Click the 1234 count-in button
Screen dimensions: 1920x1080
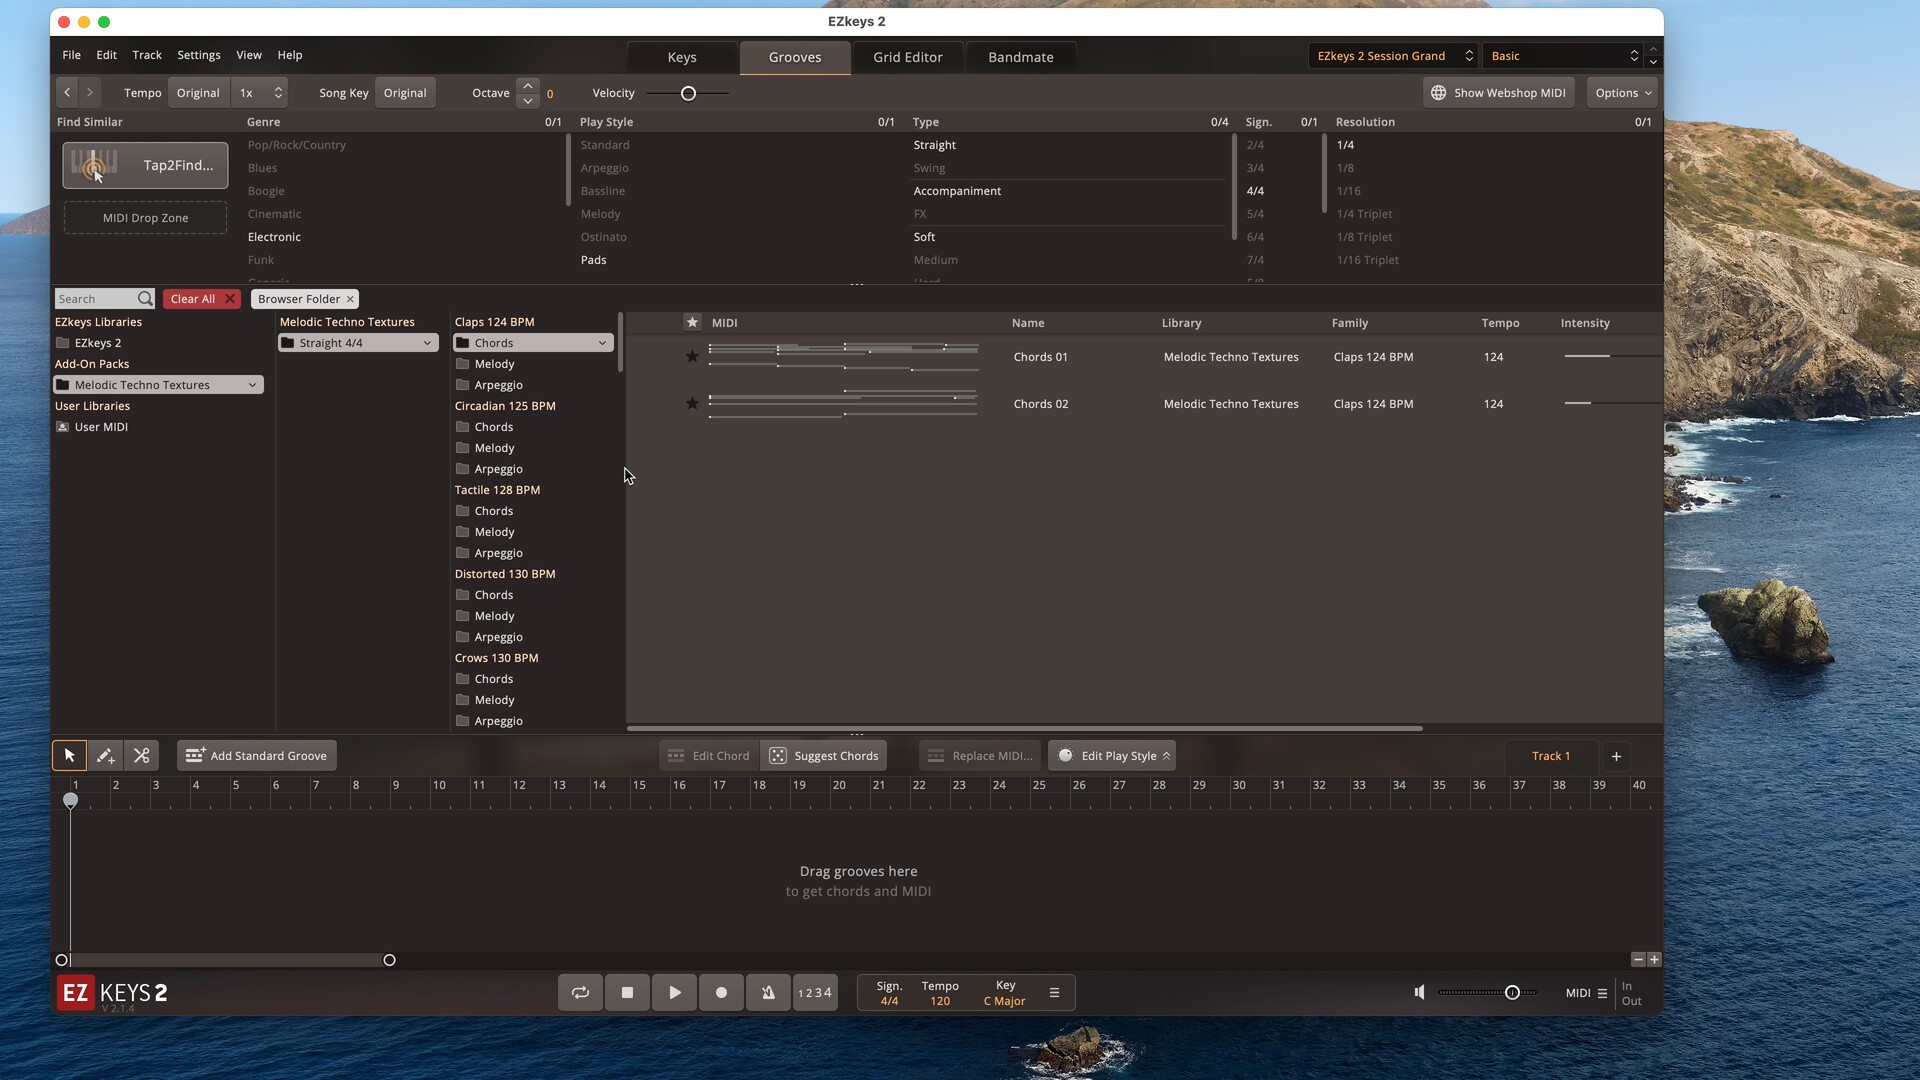pos(814,992)
